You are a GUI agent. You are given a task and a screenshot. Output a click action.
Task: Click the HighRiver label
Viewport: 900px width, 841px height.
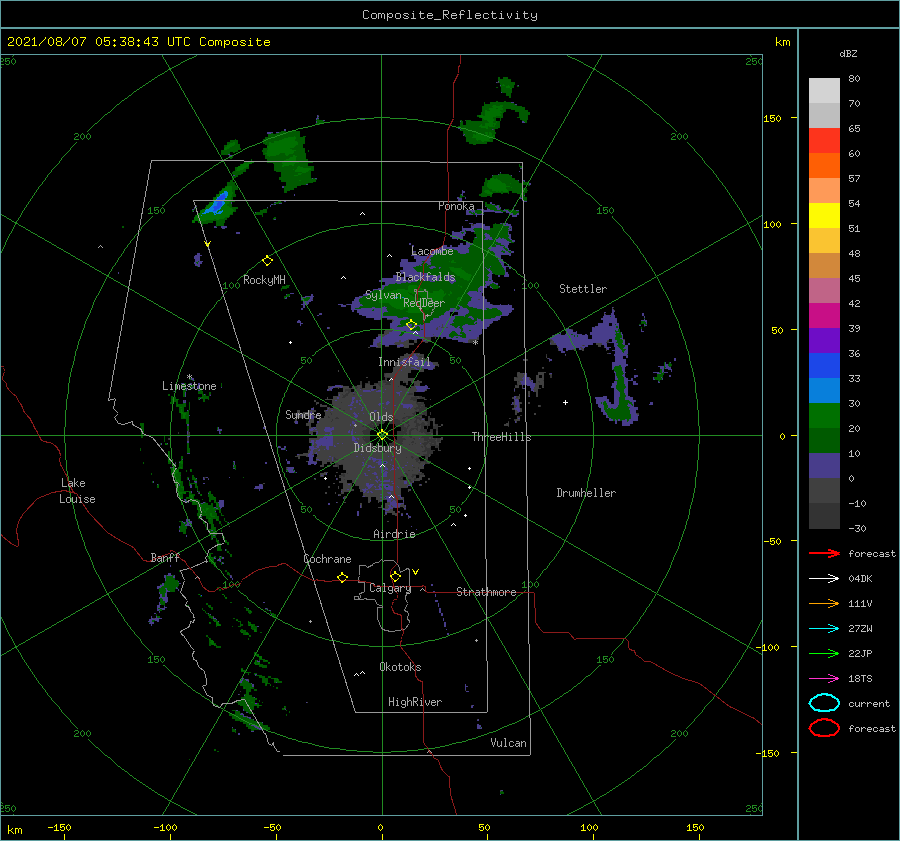click(415, 703)
